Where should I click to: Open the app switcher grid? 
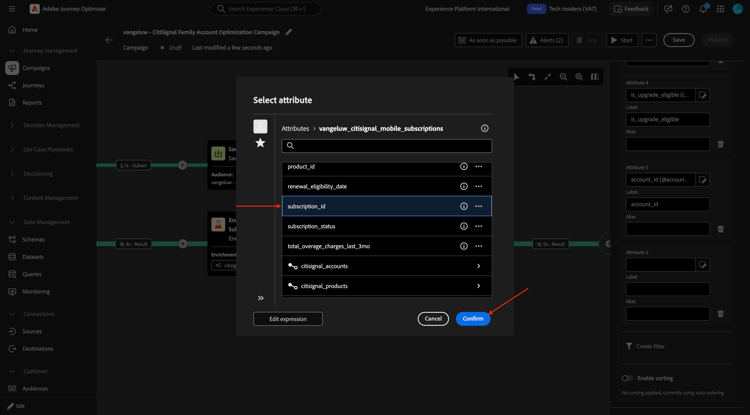point(721,9)
